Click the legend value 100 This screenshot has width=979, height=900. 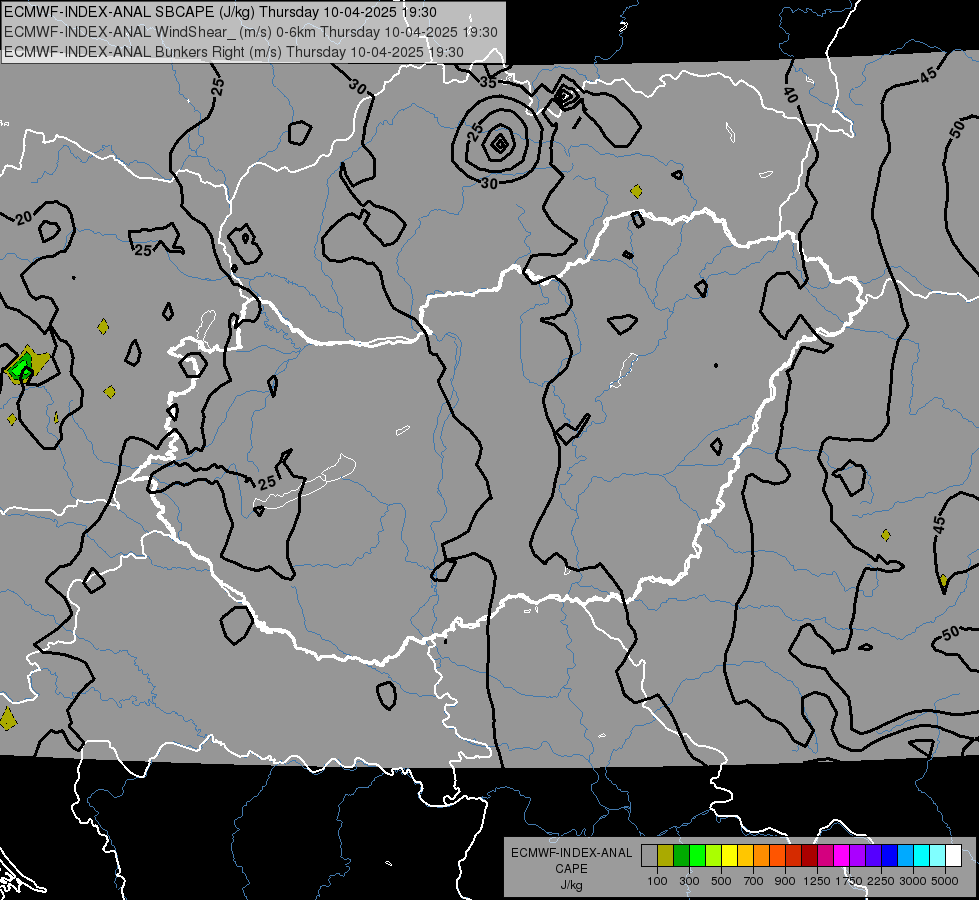657,881
